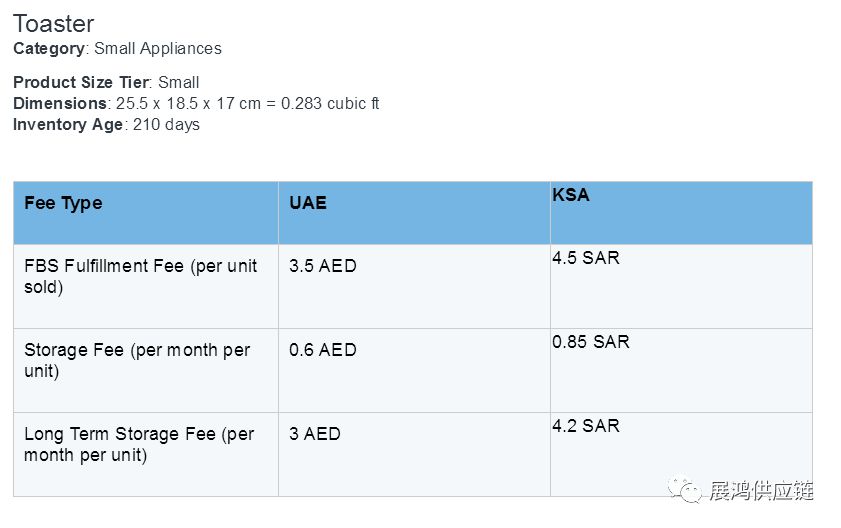Click the 4.2 SAR cell
Image resolution: width=841 pixels, height=528 pixels.
coord(586,426)
